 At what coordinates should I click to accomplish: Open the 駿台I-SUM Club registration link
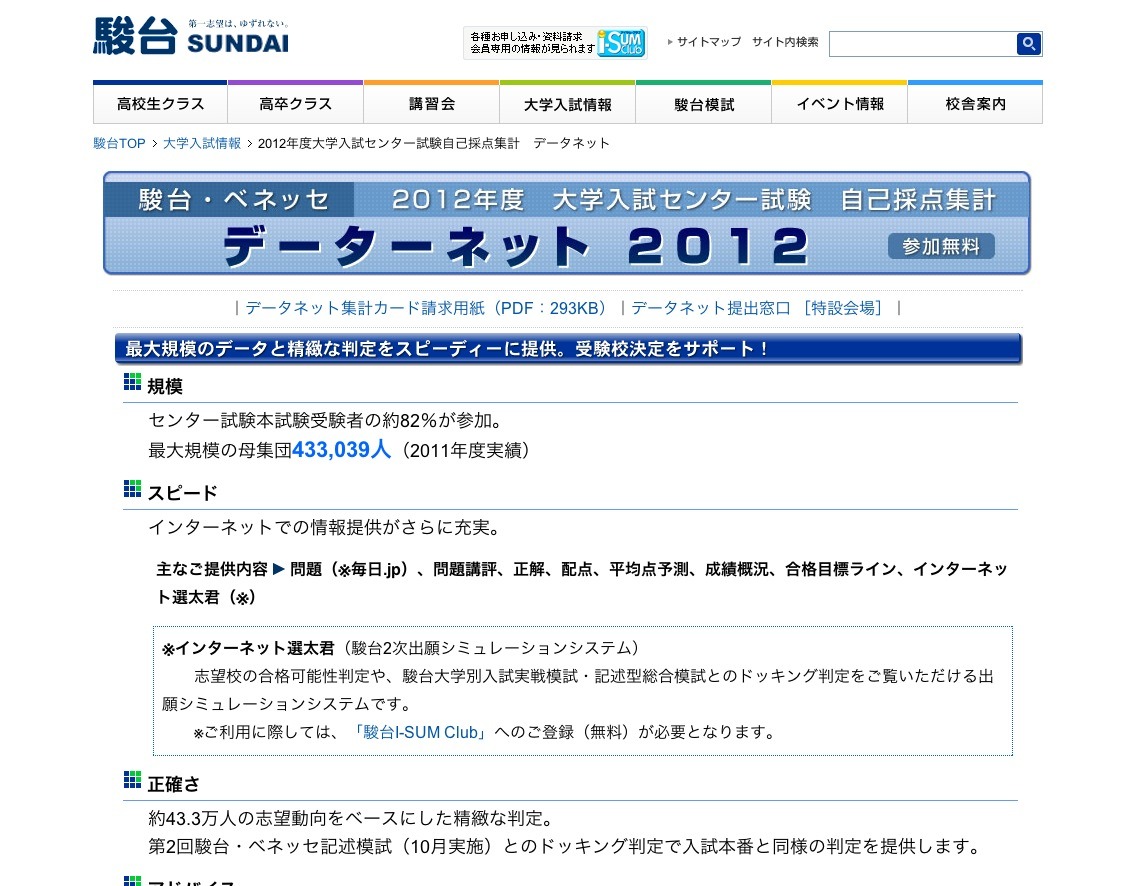point(421,732)
